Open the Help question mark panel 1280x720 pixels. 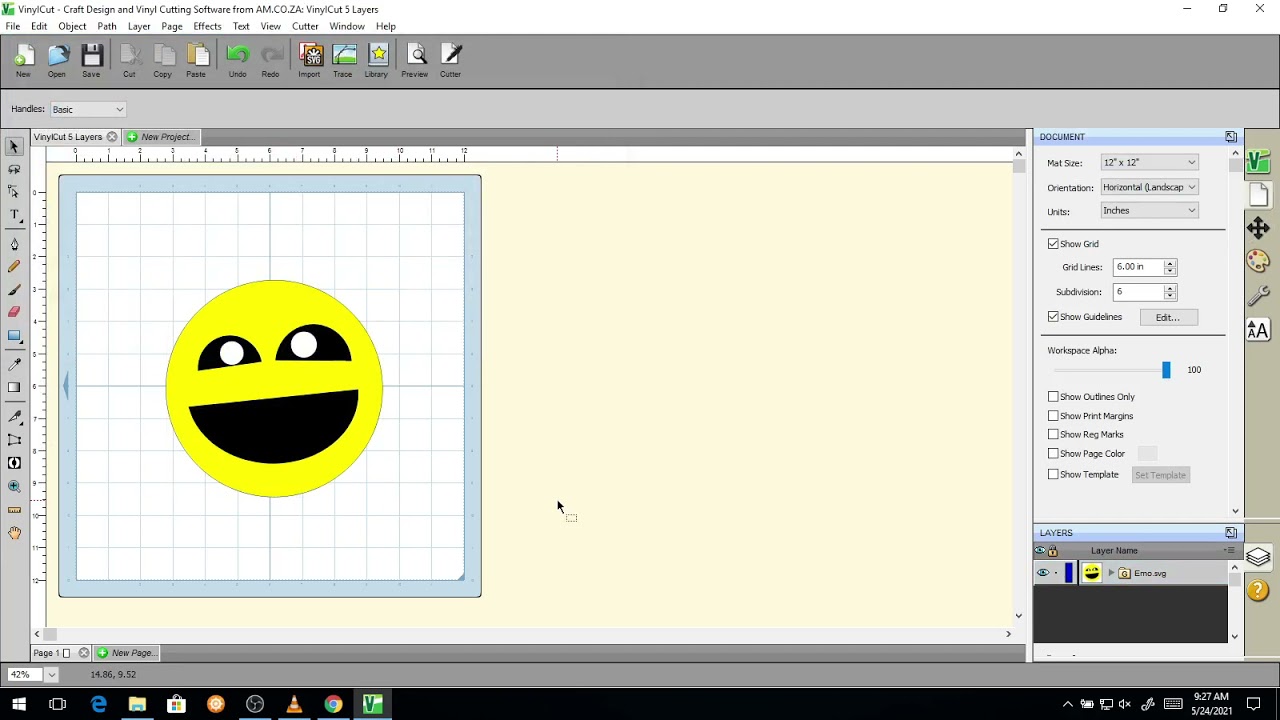point(1258,591)
